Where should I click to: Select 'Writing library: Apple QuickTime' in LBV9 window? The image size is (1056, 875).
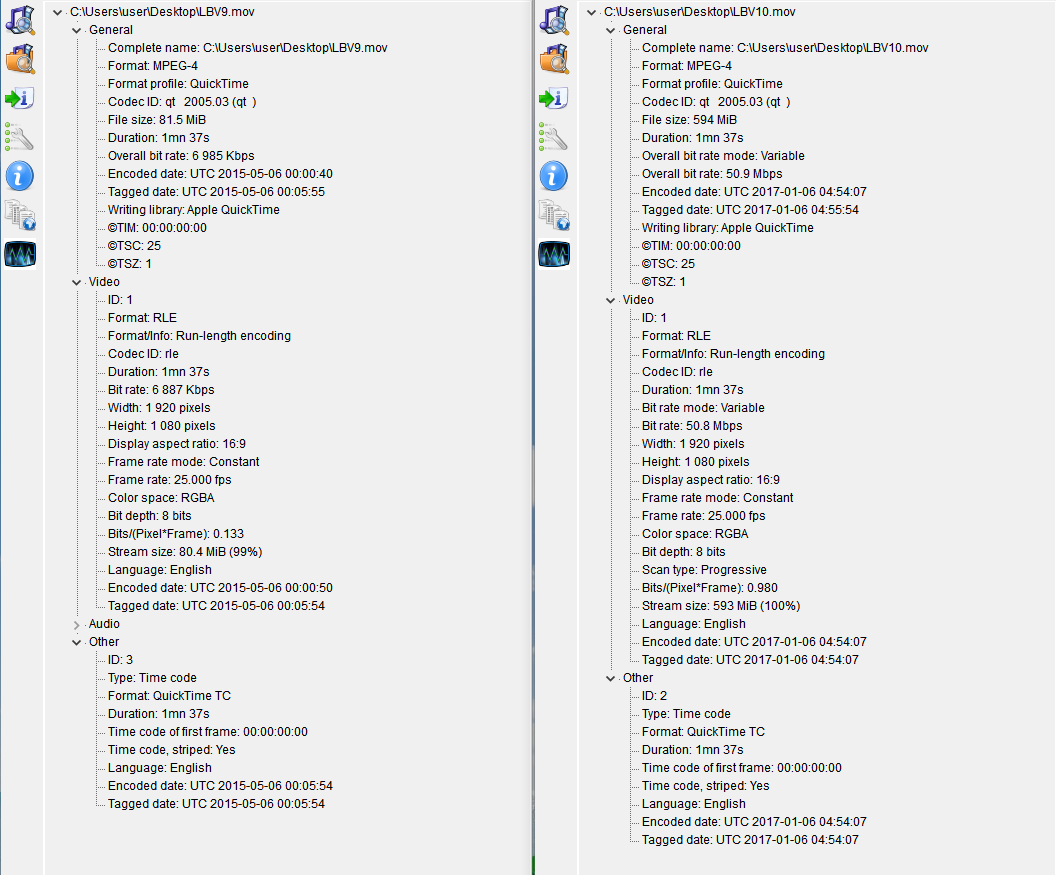click(194, 209)
